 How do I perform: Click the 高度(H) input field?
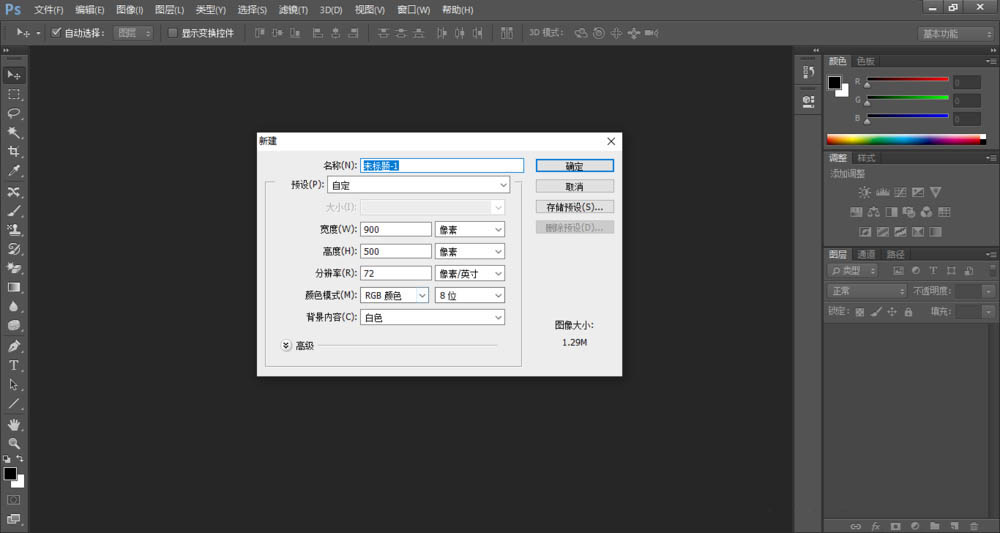tap(396, 251)
